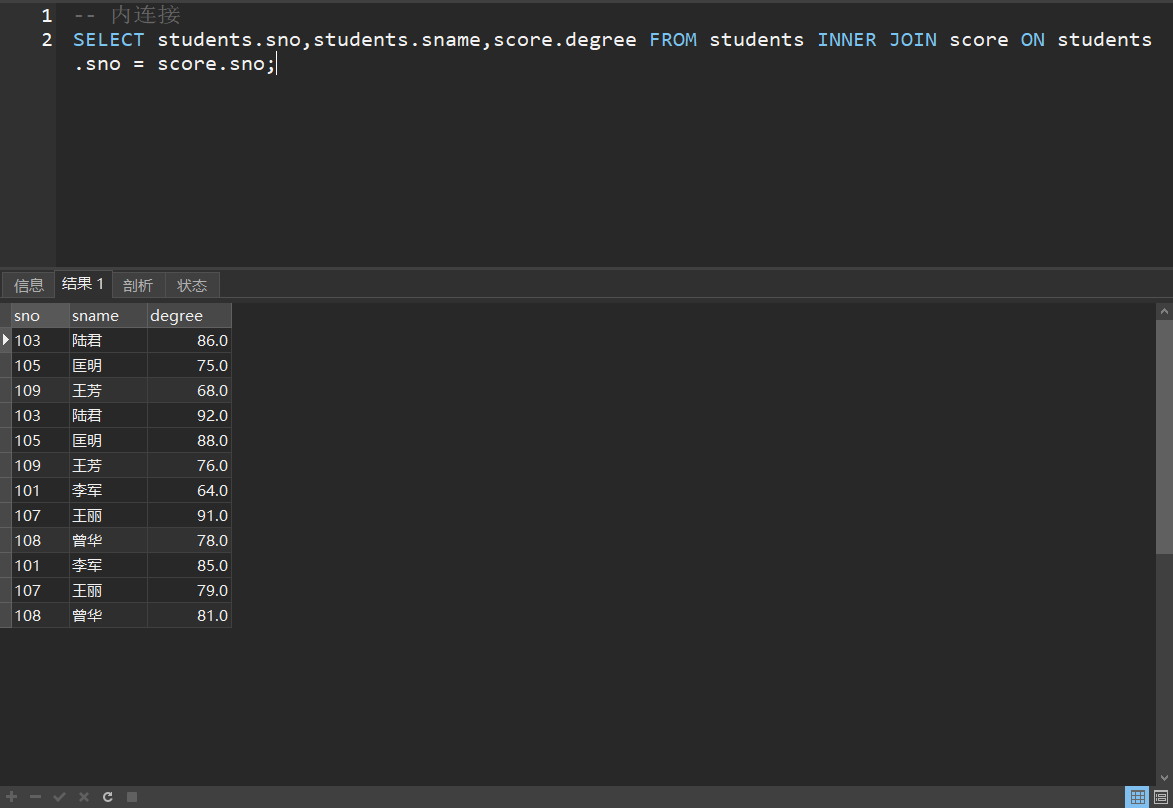Select the degree cell 68.0
The image size is (1173, 808).
tap(189, 391)
